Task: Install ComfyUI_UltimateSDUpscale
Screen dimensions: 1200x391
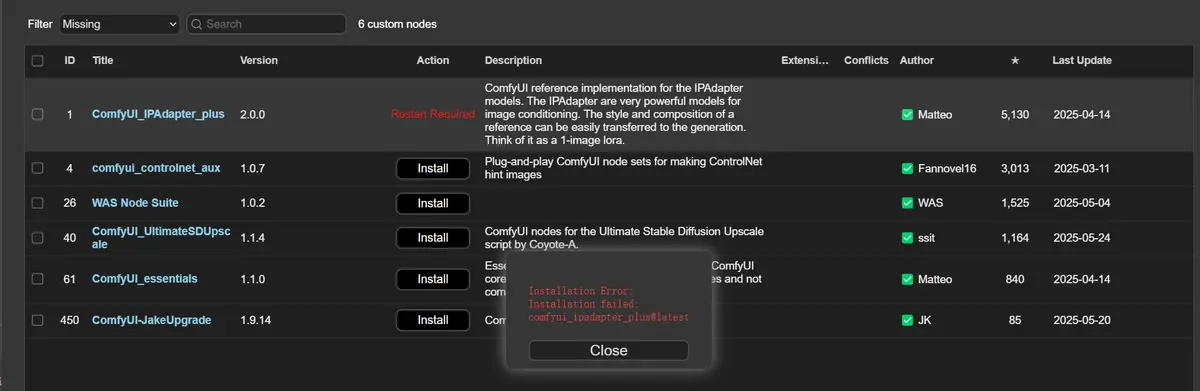Action: [433, 237]
